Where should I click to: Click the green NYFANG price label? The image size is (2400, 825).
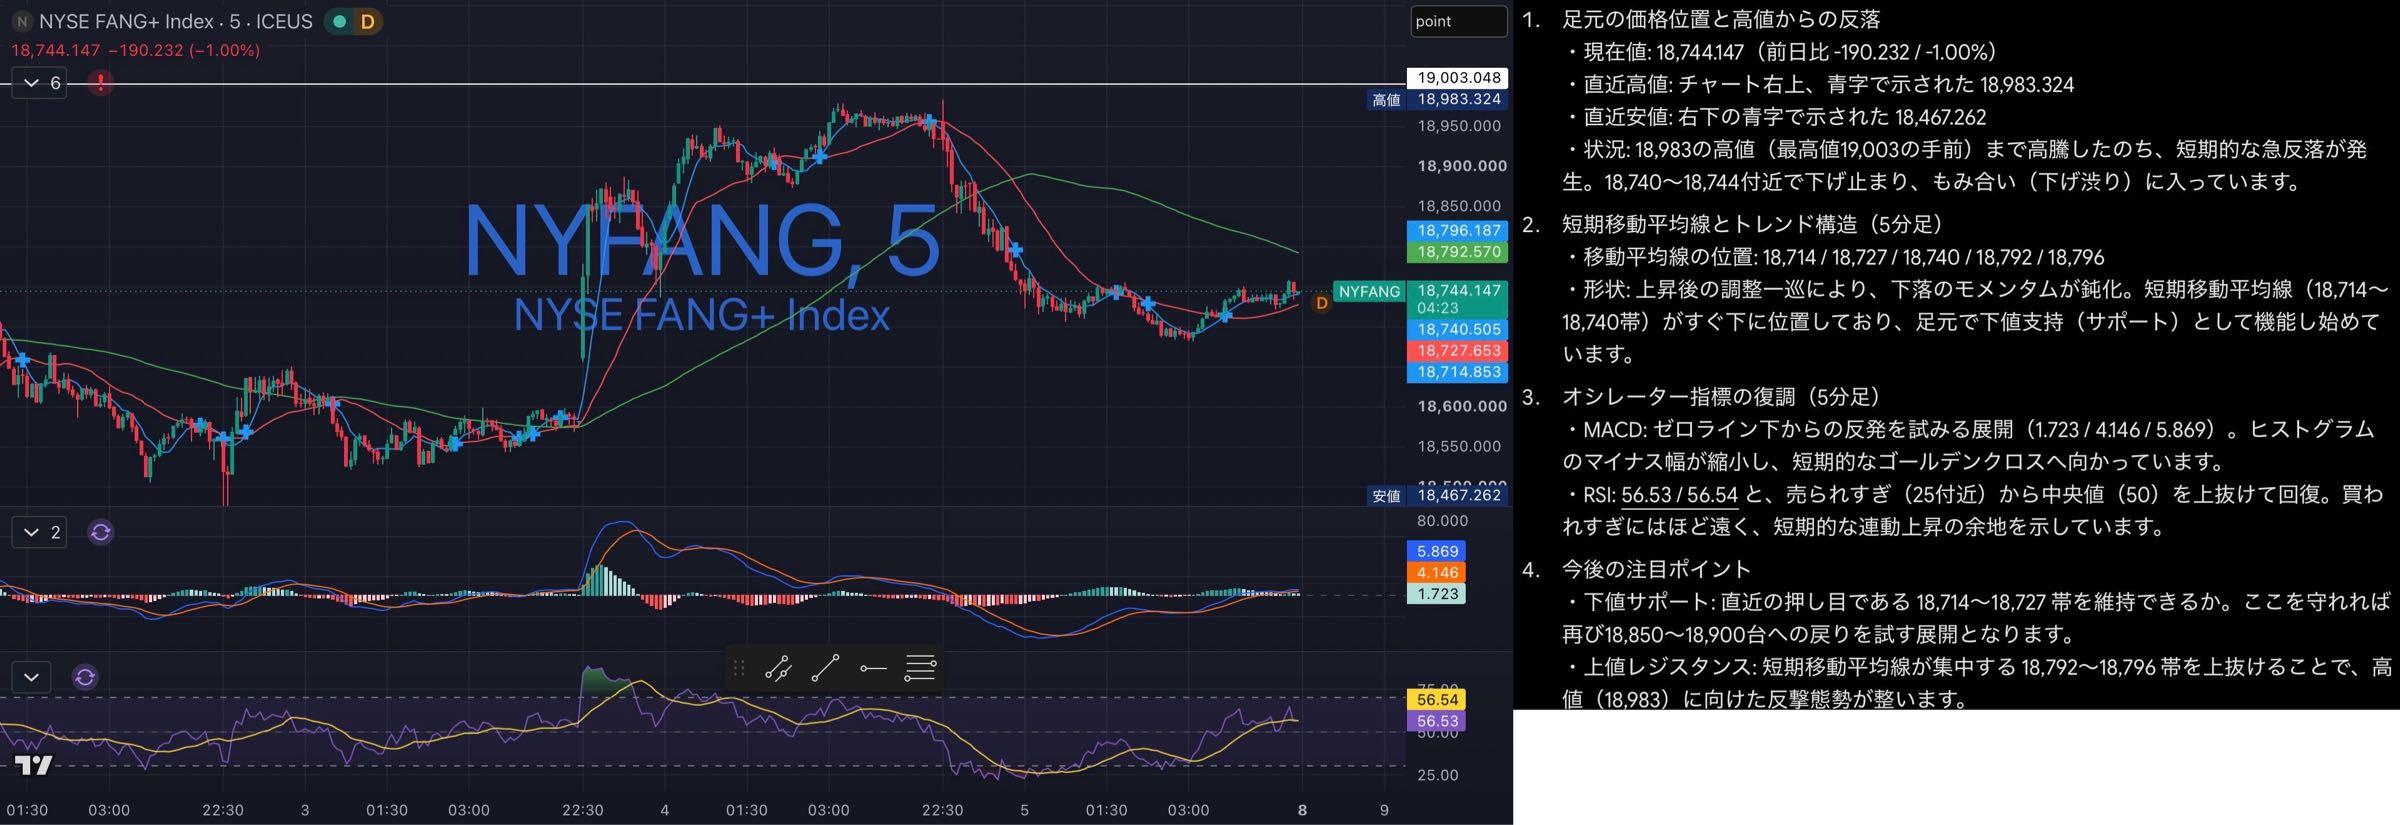click(x=1369, y=291)
